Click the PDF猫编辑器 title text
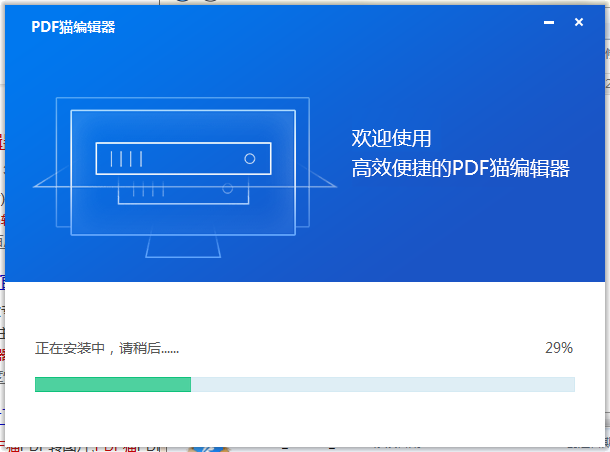610x452 pixels. click(x=73, y=27)
